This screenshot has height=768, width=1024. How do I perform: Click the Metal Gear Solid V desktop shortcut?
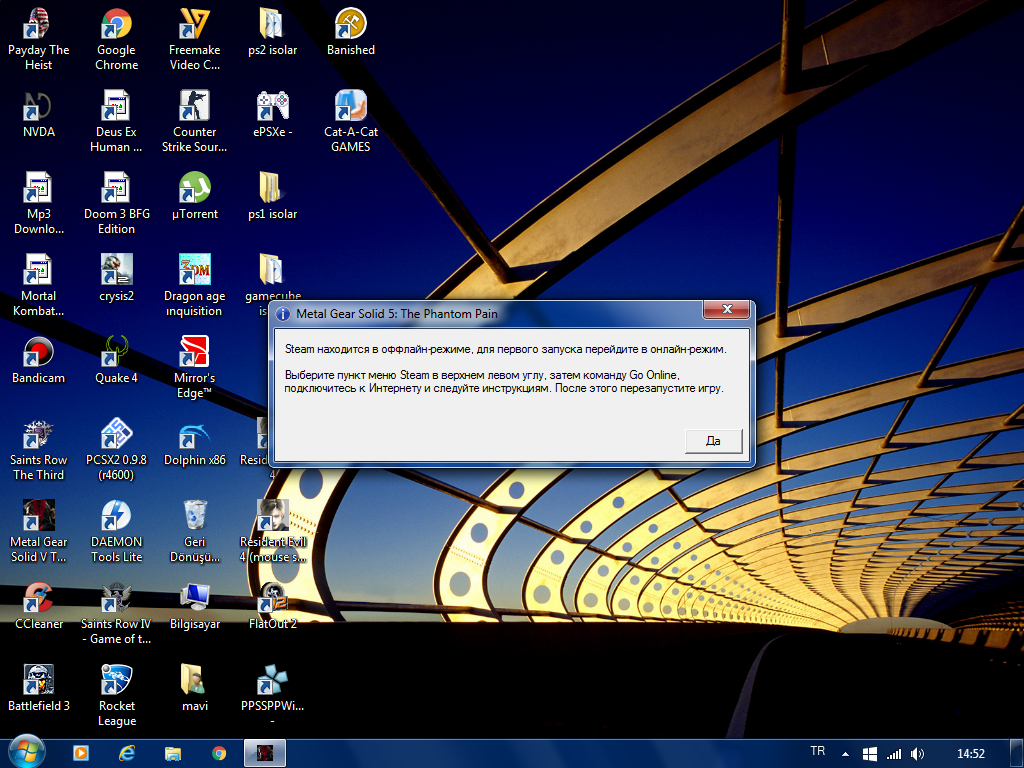pos(39,532)
